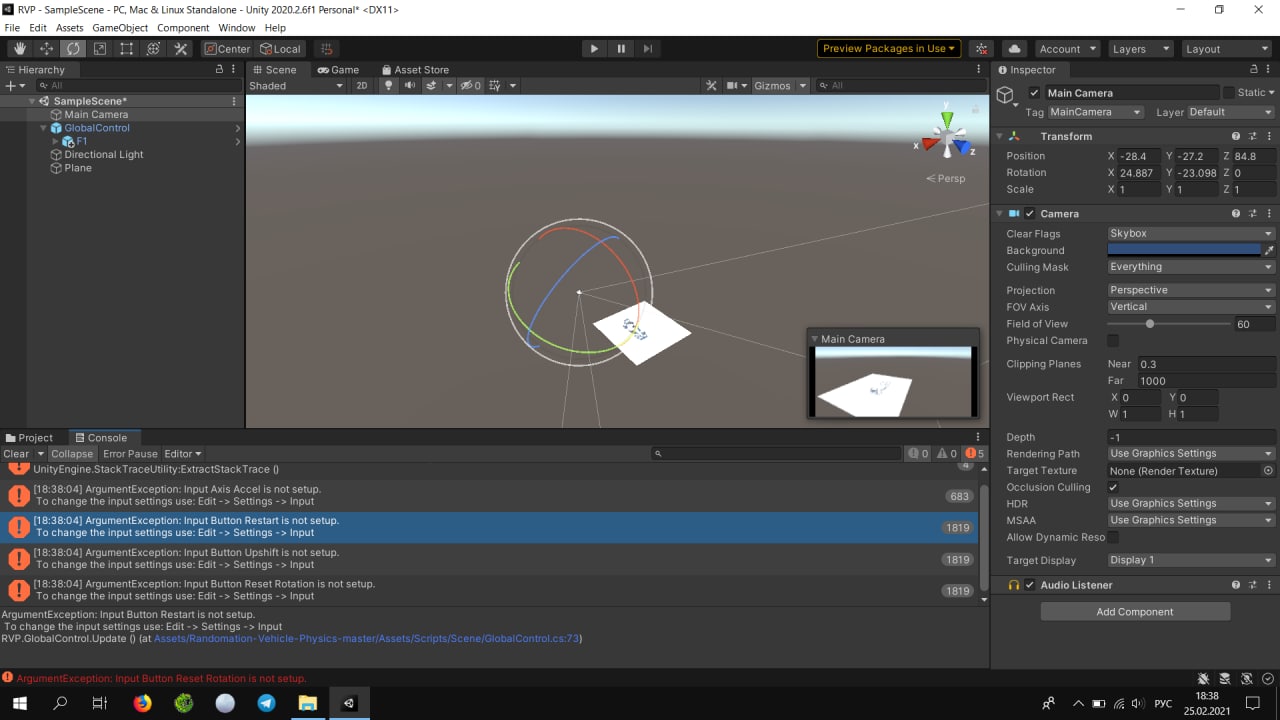Image resolution: width=1280 pixels, height=720 pixels.
Task: Click Add Component button
Action: (1135, 612)
